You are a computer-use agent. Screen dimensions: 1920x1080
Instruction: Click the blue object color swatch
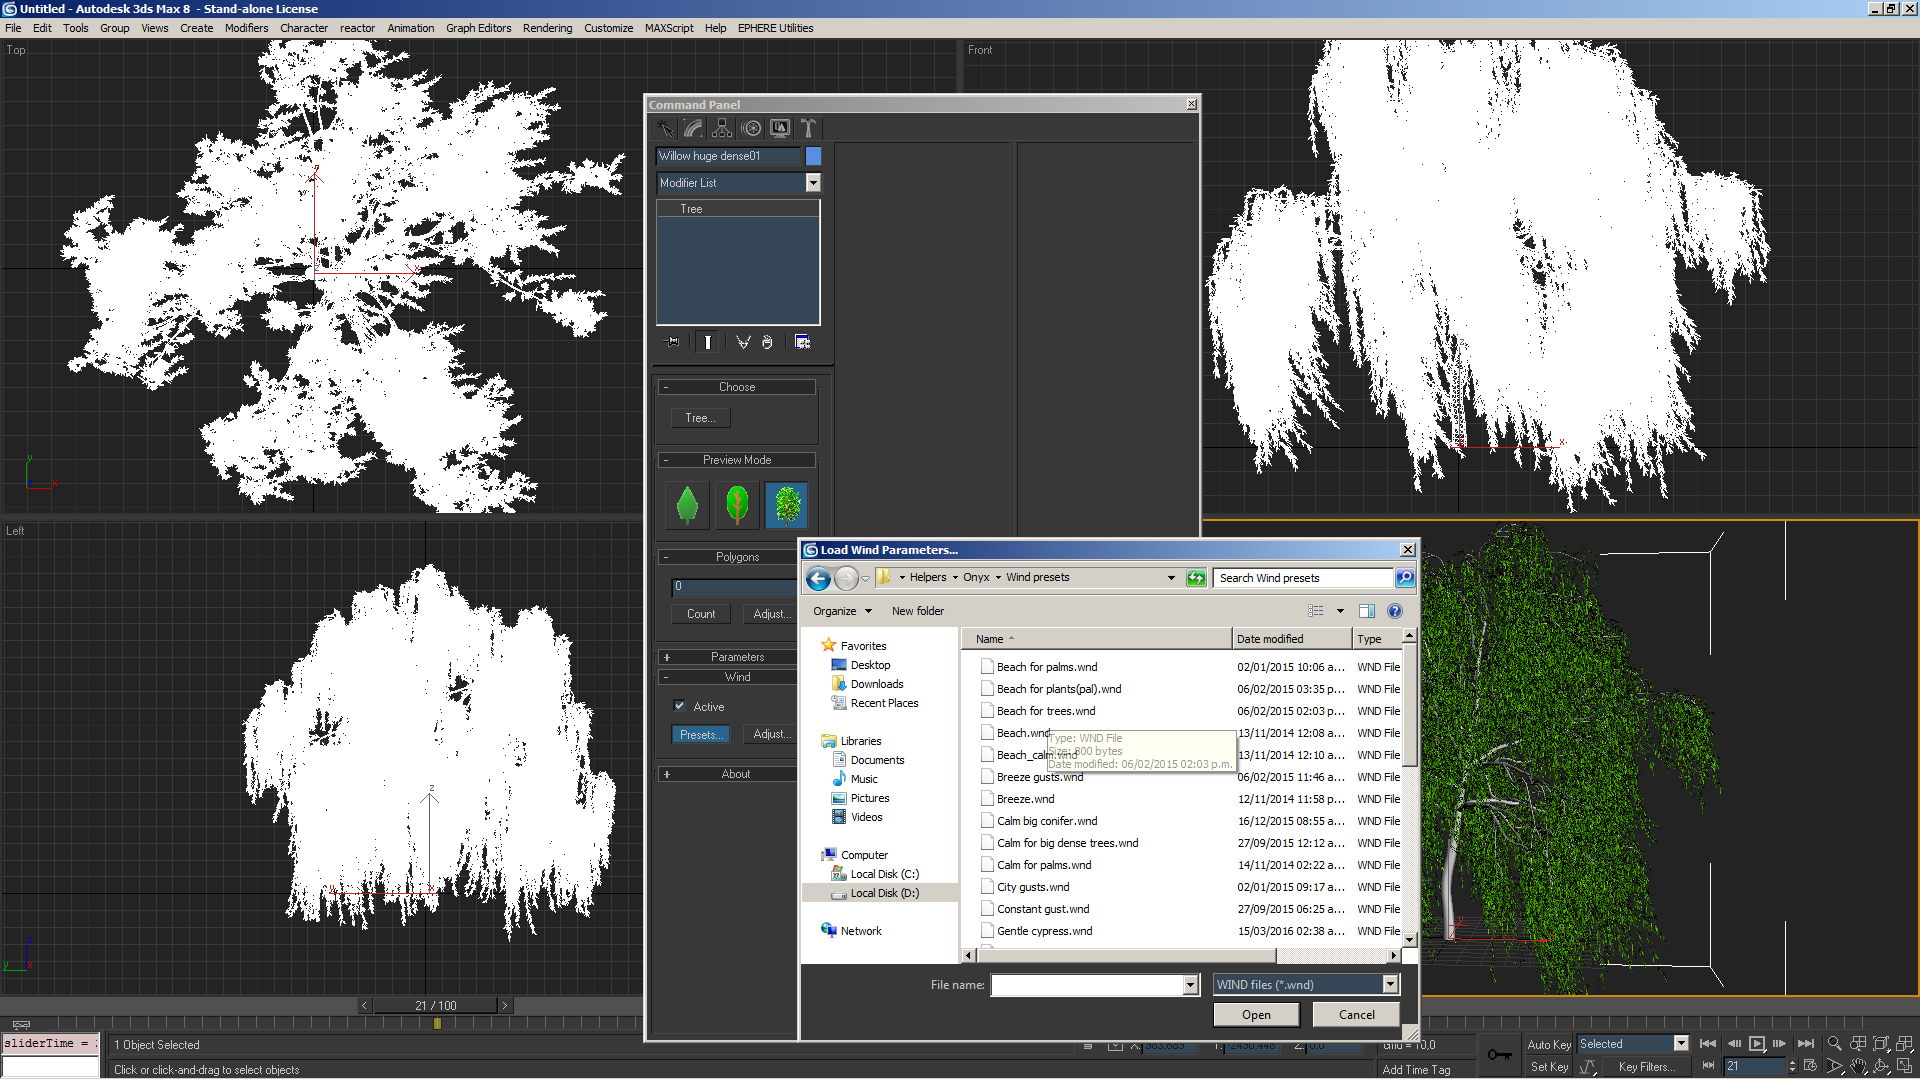[813, 156]
